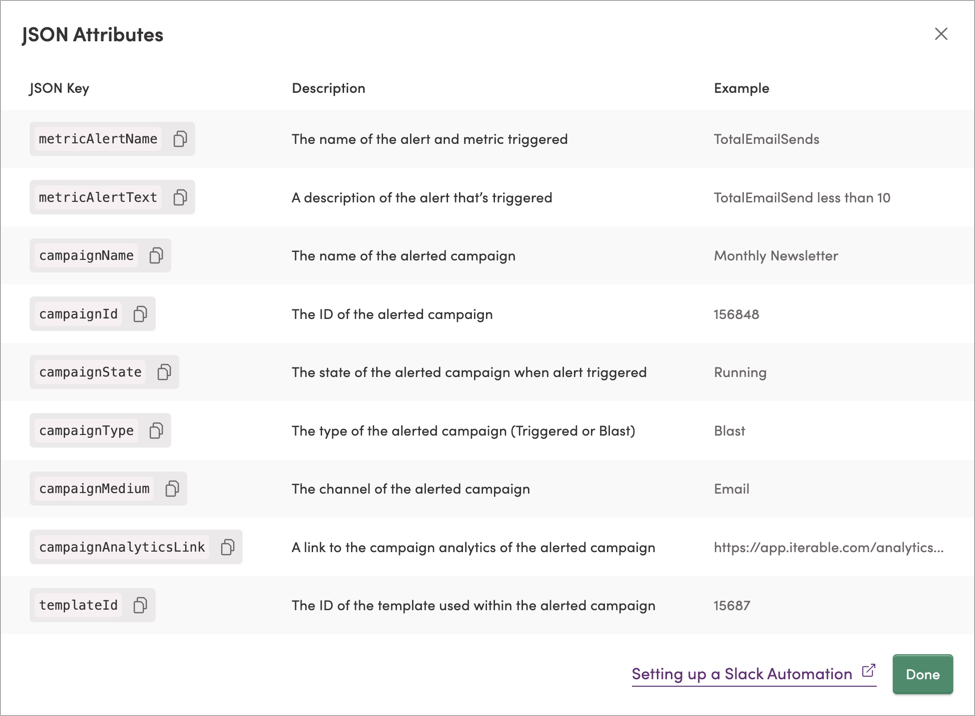Copy the campaignAnalyticsLink JSON key

point(226,546)
